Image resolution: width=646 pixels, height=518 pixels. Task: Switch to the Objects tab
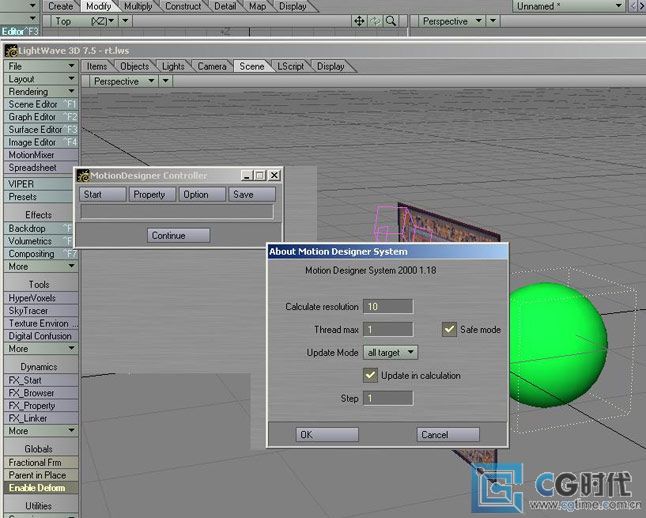(x=134, y=66)
